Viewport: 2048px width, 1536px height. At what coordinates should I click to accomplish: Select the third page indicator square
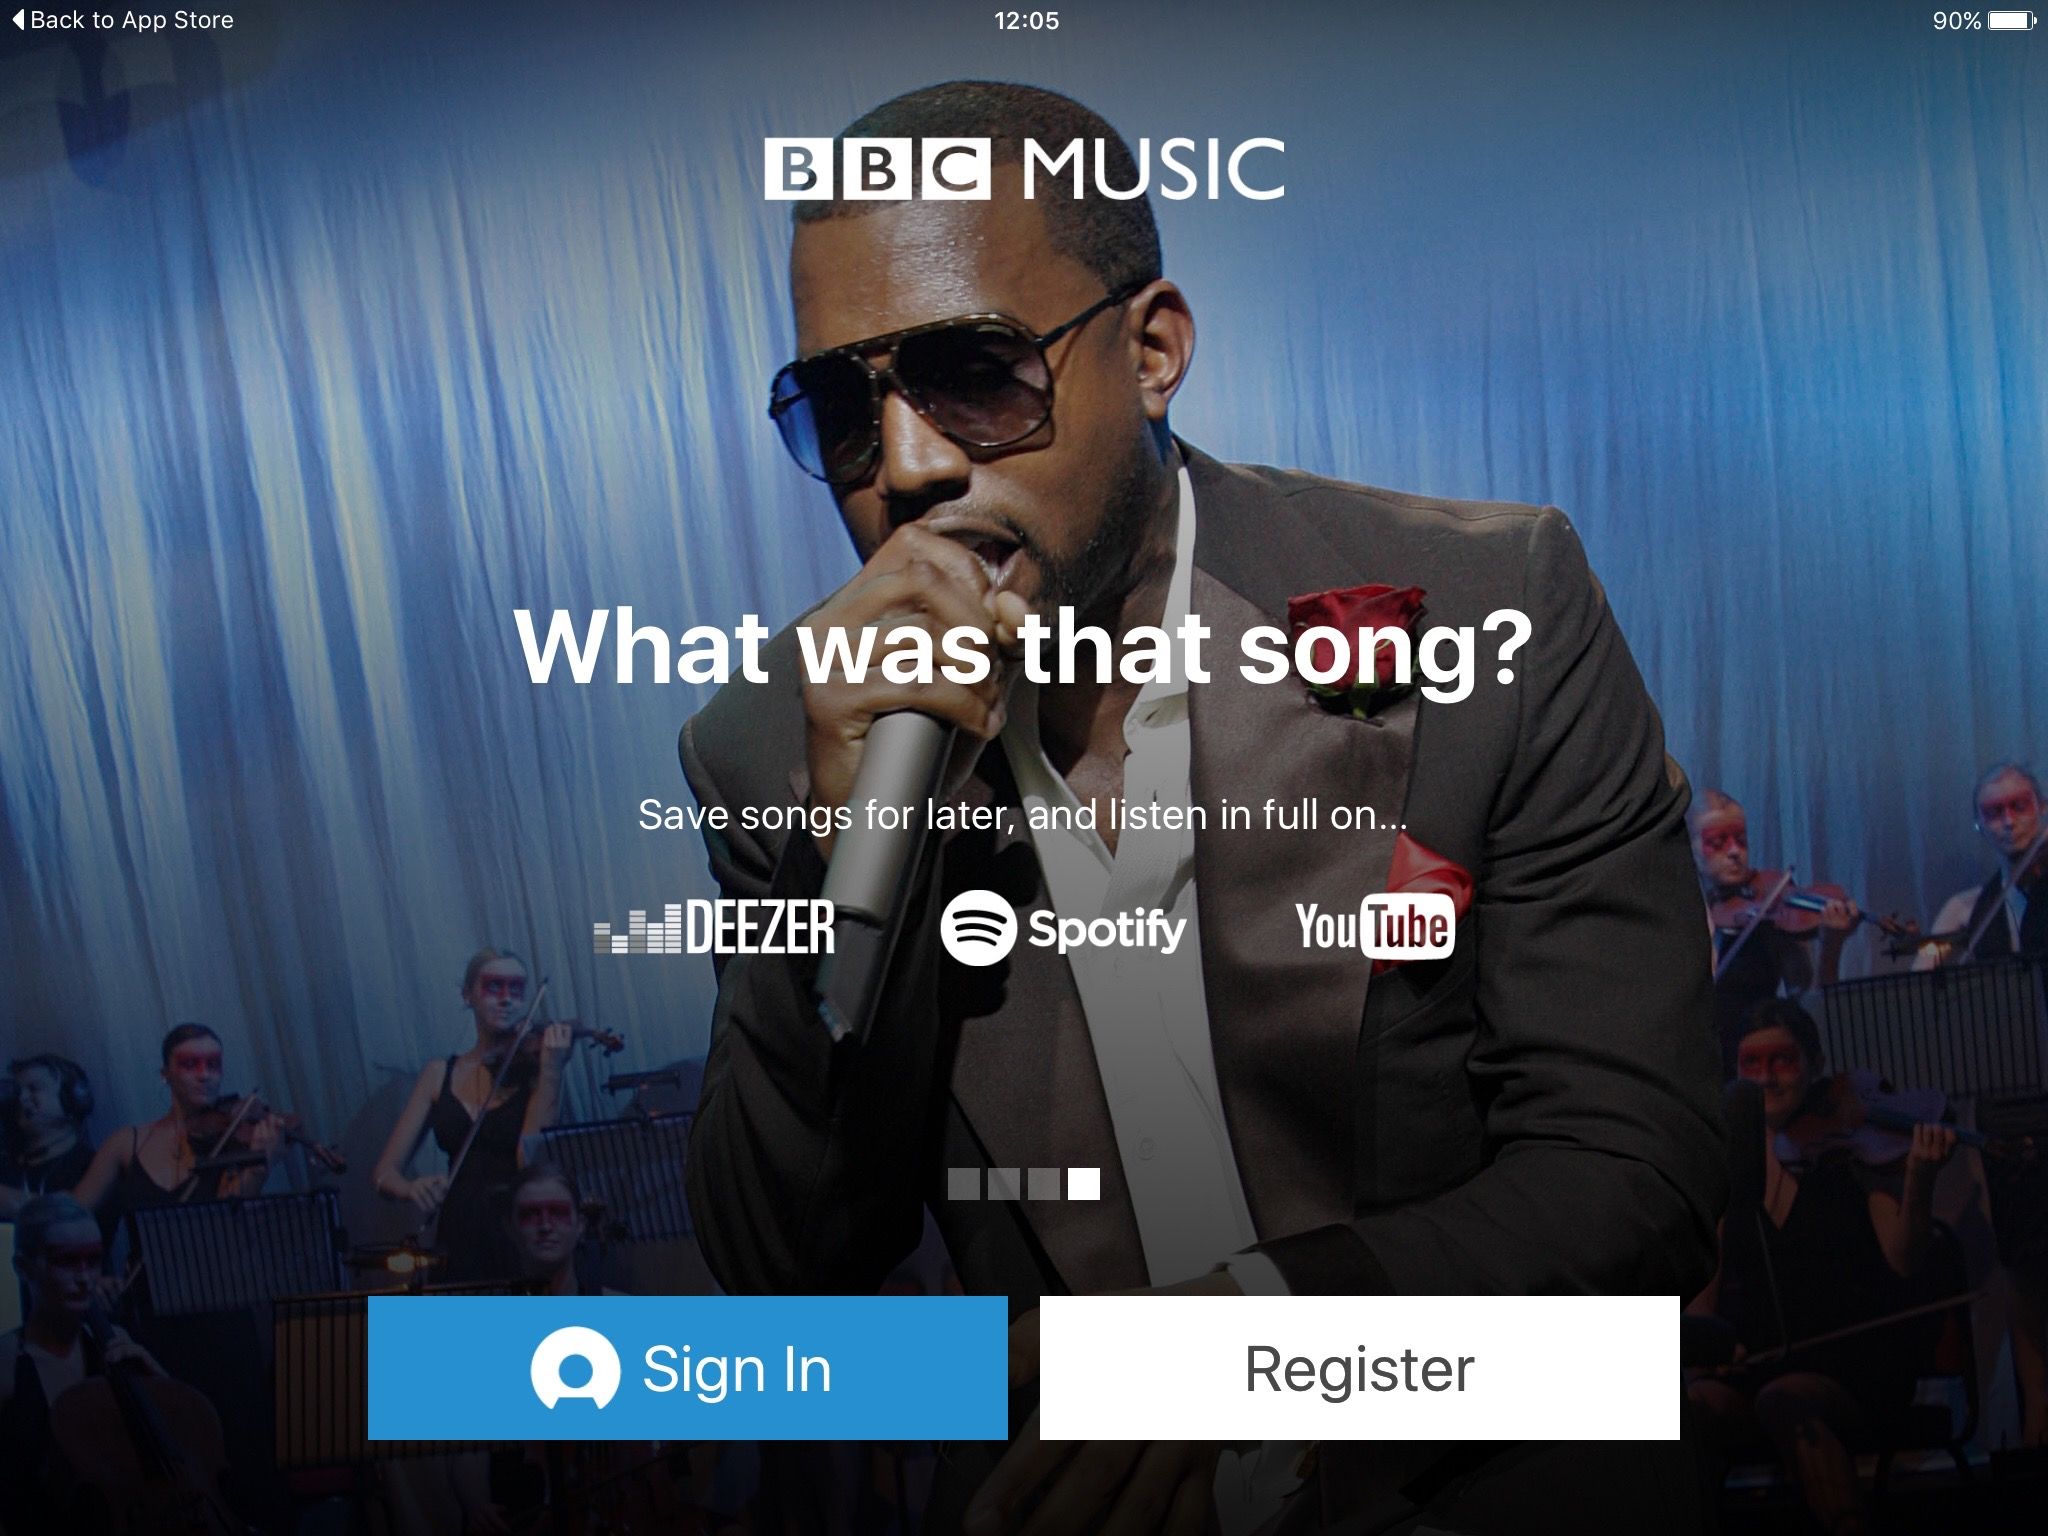pyautogui.click(x=1044, y=1184)
